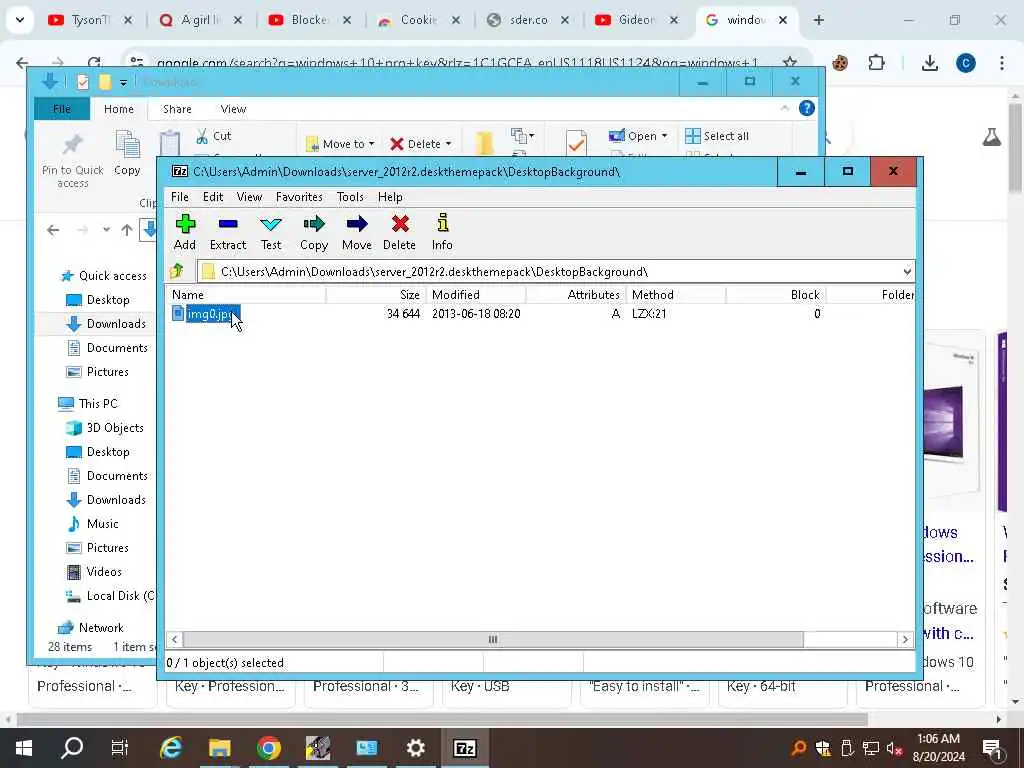Viewport: 1024px width, 768px height.
Task: Open the 7-Zip View menu
Action: [x=249, y=197]
